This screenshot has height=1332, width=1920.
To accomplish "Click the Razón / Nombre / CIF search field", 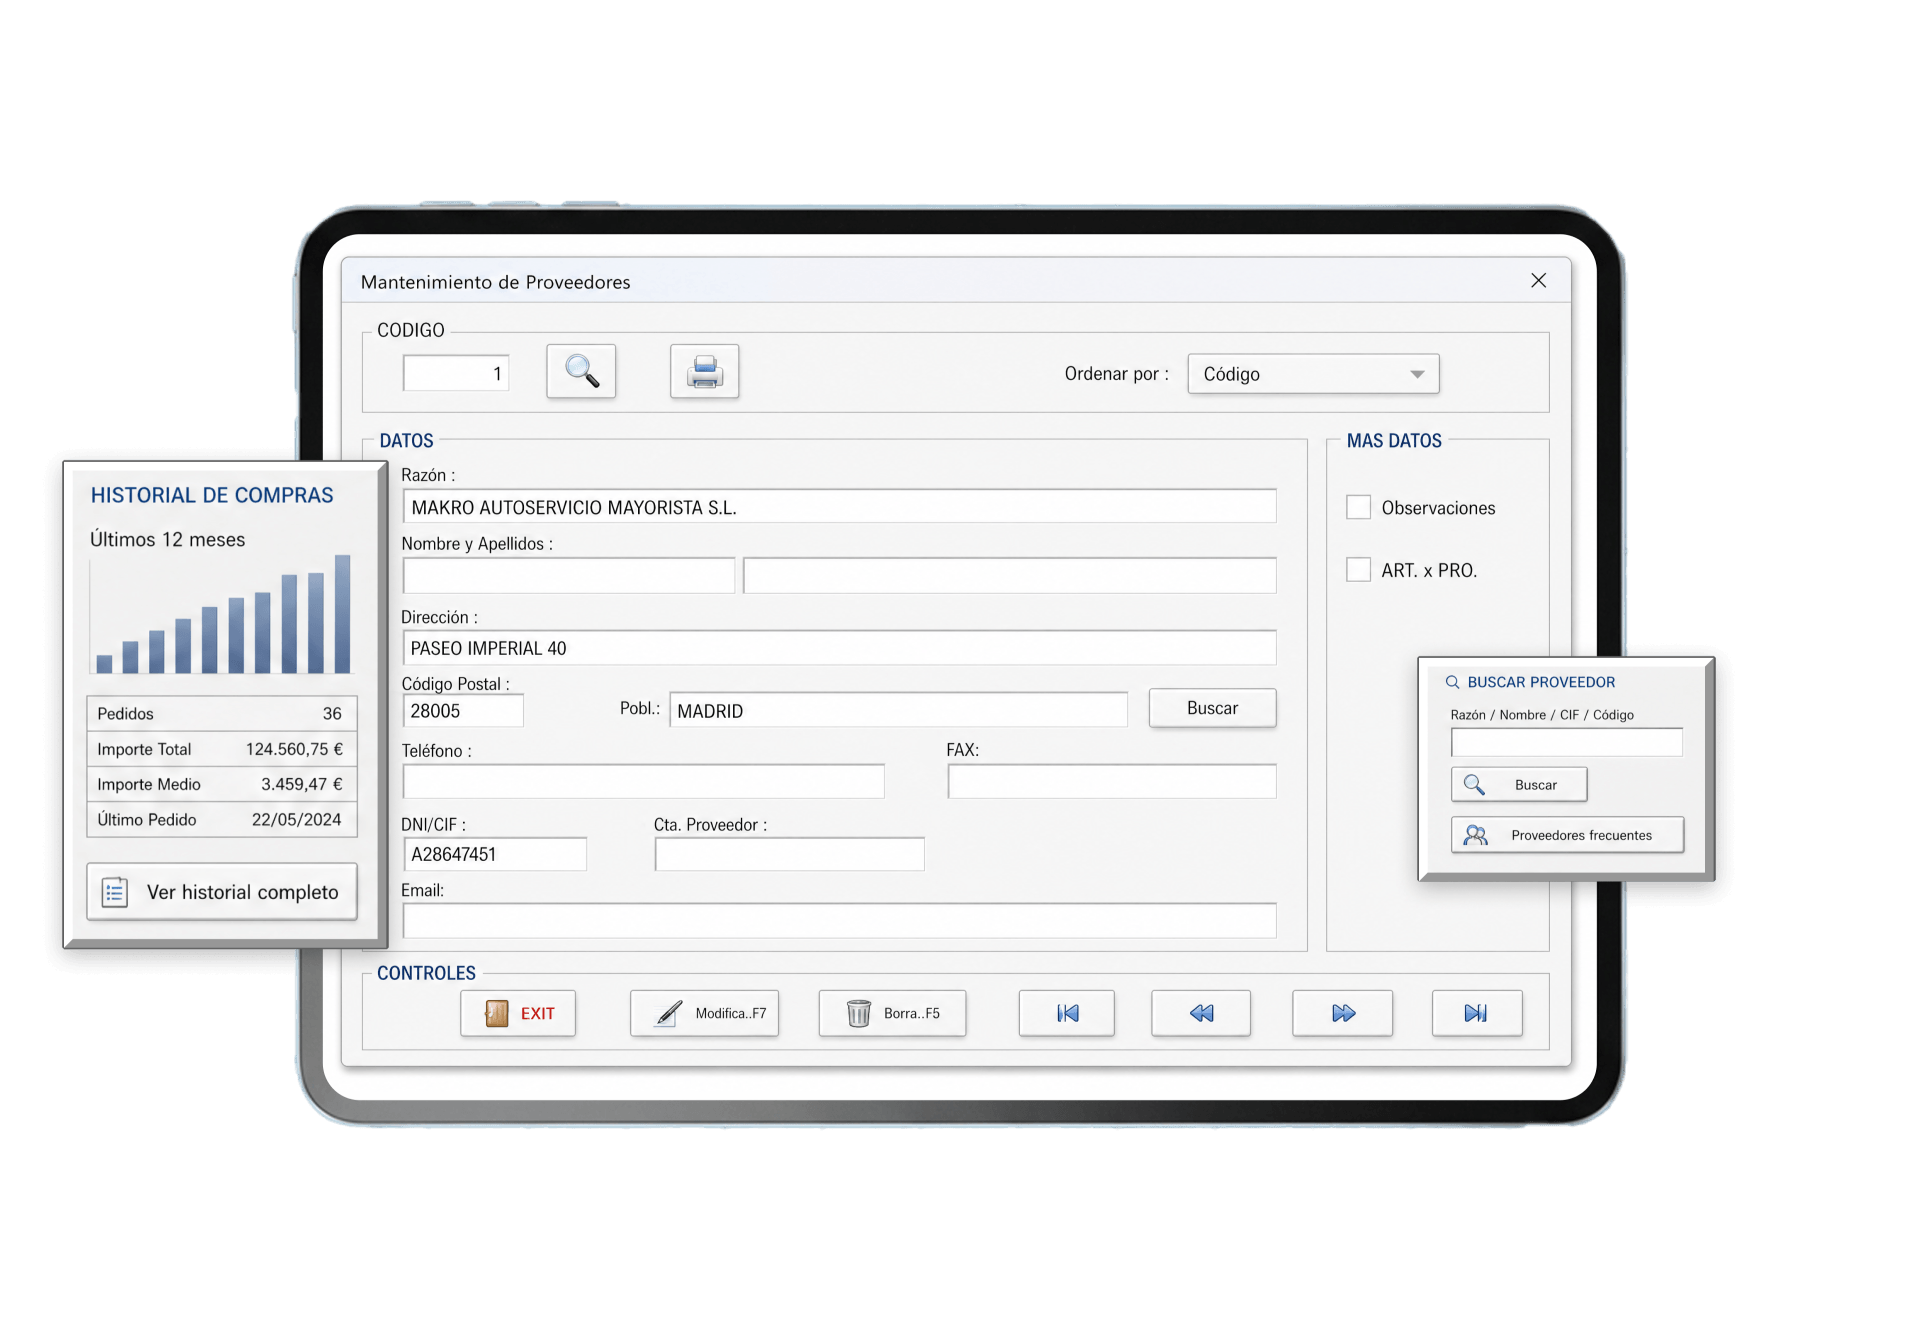I will (x=1567, y=742).
